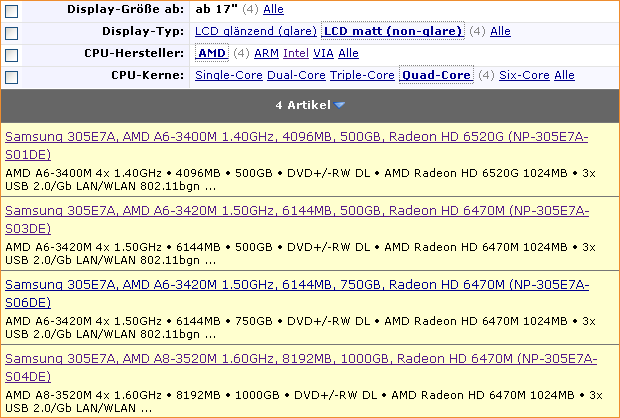
Task: Click specs text 'AMD A6-3420M 4x 1.50GHz • 6144MB • 750GB'
Action: (x=139, y=321)
